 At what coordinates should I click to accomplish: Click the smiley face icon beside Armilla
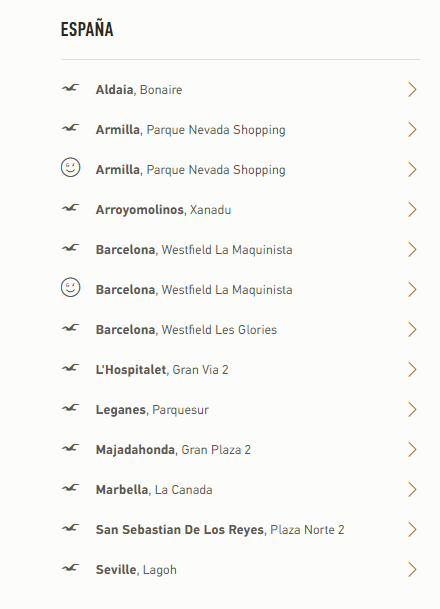click(x=70, y=167)
